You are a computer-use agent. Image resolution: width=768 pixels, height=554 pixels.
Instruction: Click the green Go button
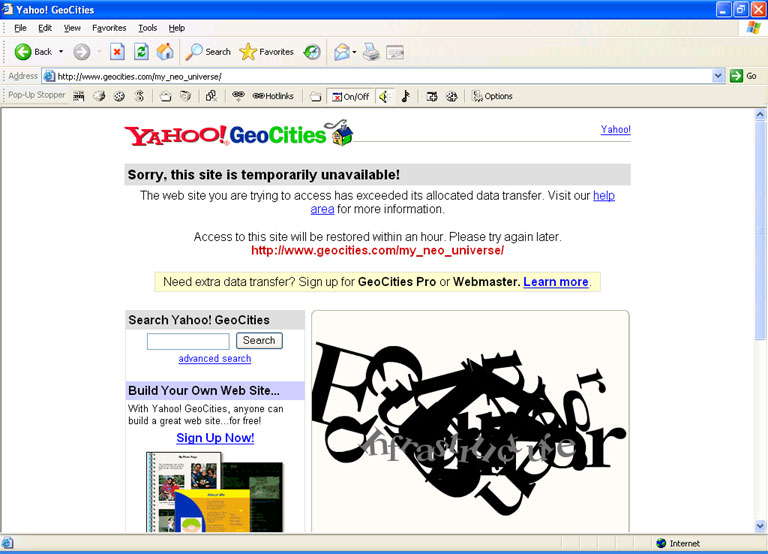(x=744, y=76)
